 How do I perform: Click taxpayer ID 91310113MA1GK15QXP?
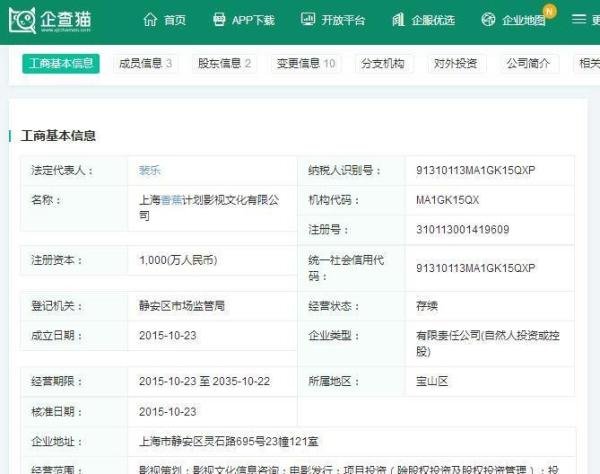tap(476, 170)
